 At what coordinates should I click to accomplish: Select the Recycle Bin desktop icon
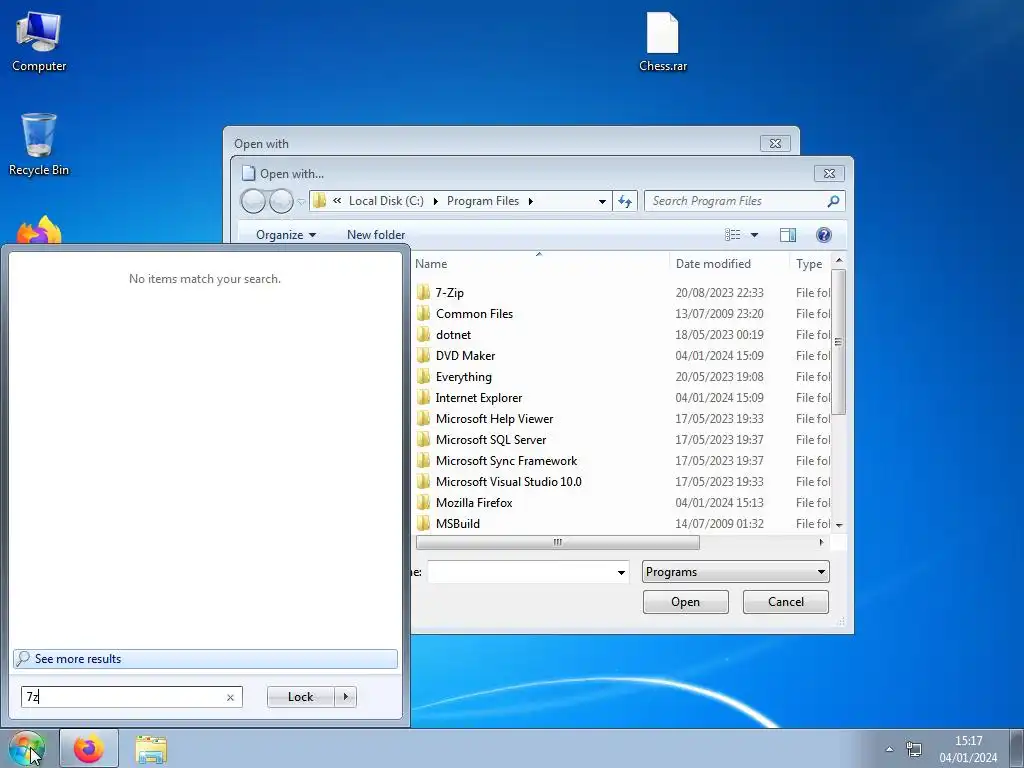(39, 144)
